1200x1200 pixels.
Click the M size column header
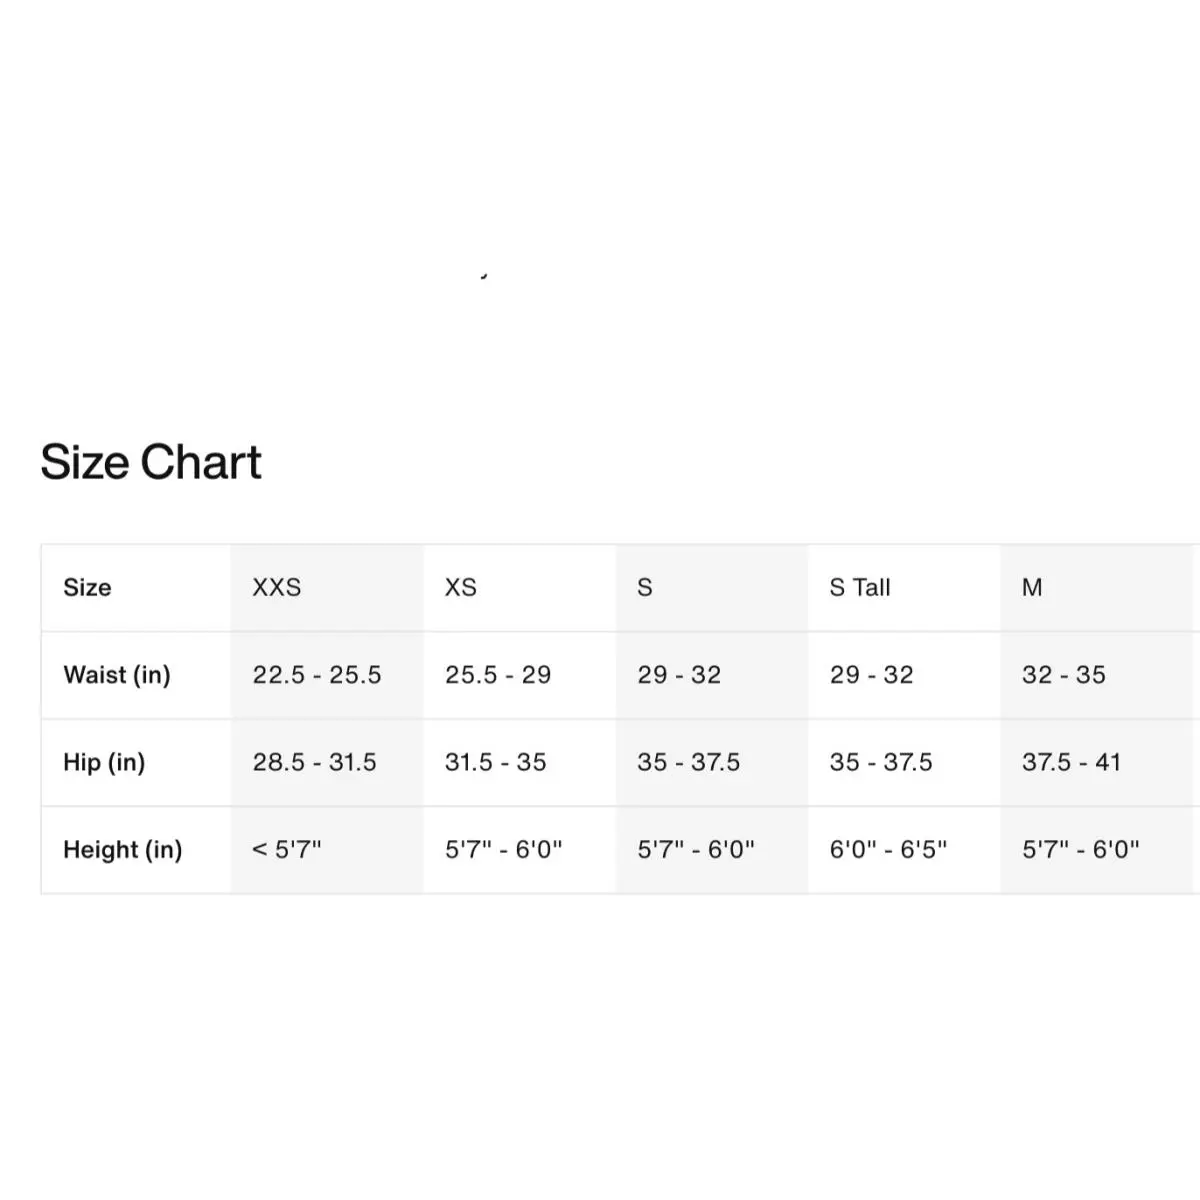[x=1032, y=588]
